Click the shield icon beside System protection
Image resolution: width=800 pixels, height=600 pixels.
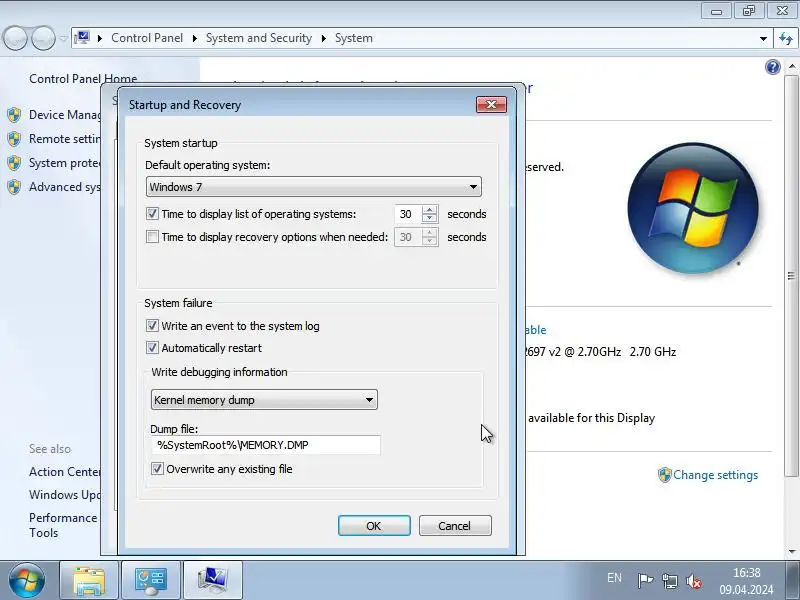point(14,163)
